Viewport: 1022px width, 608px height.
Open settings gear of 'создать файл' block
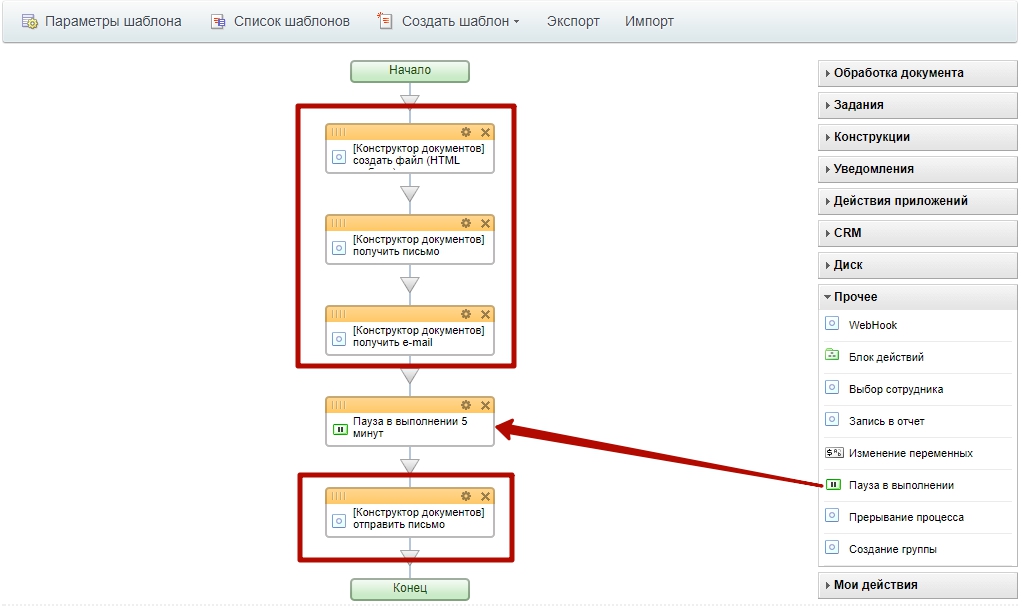pyautogui.click(x=466, y=132)
